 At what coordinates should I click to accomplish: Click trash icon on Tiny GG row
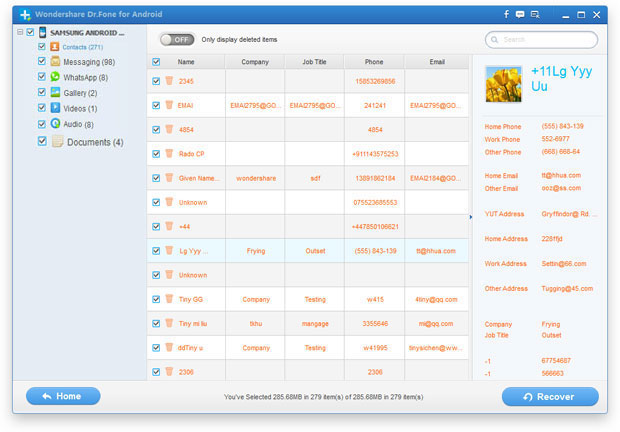tap(169, 299)
